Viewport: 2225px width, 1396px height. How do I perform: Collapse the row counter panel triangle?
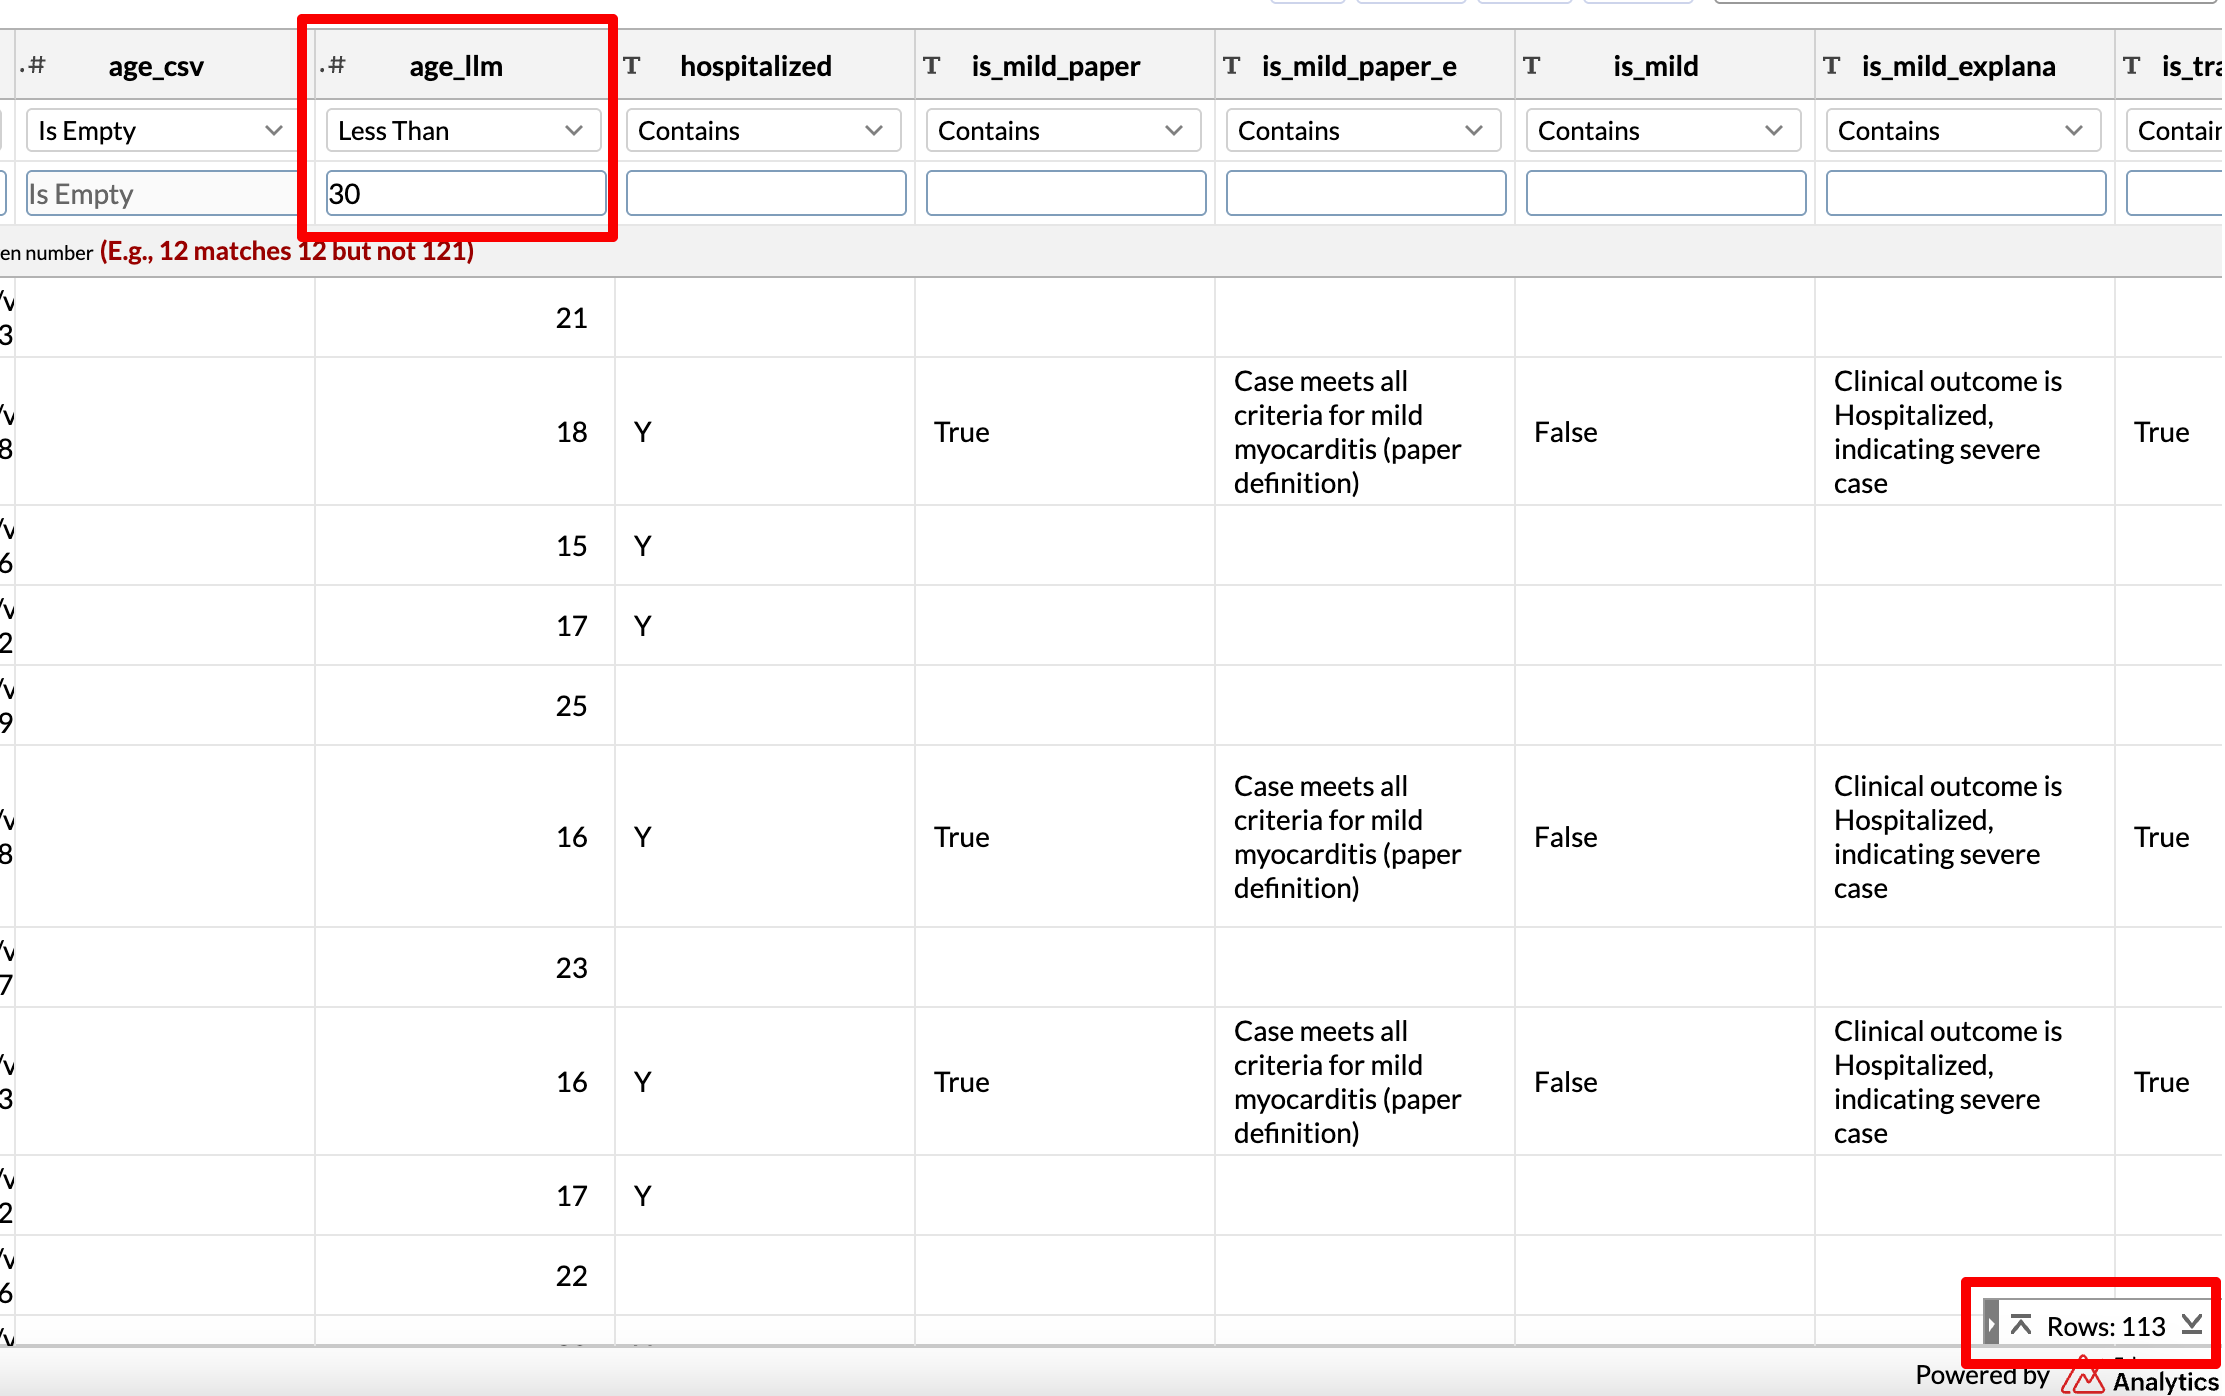point(1991,1325)
